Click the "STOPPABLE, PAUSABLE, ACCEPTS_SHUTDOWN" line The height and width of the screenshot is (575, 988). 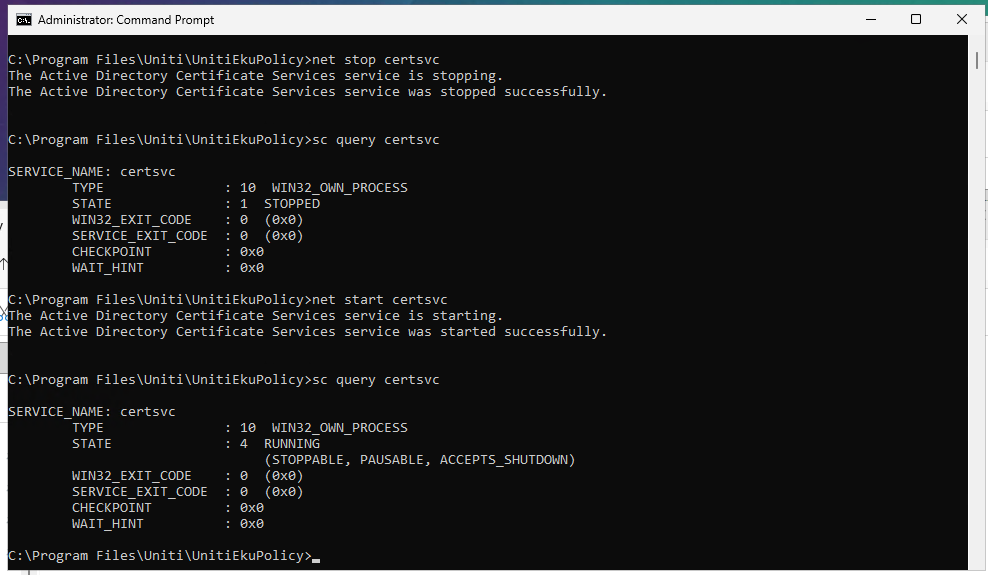click(x=420, y=460)
